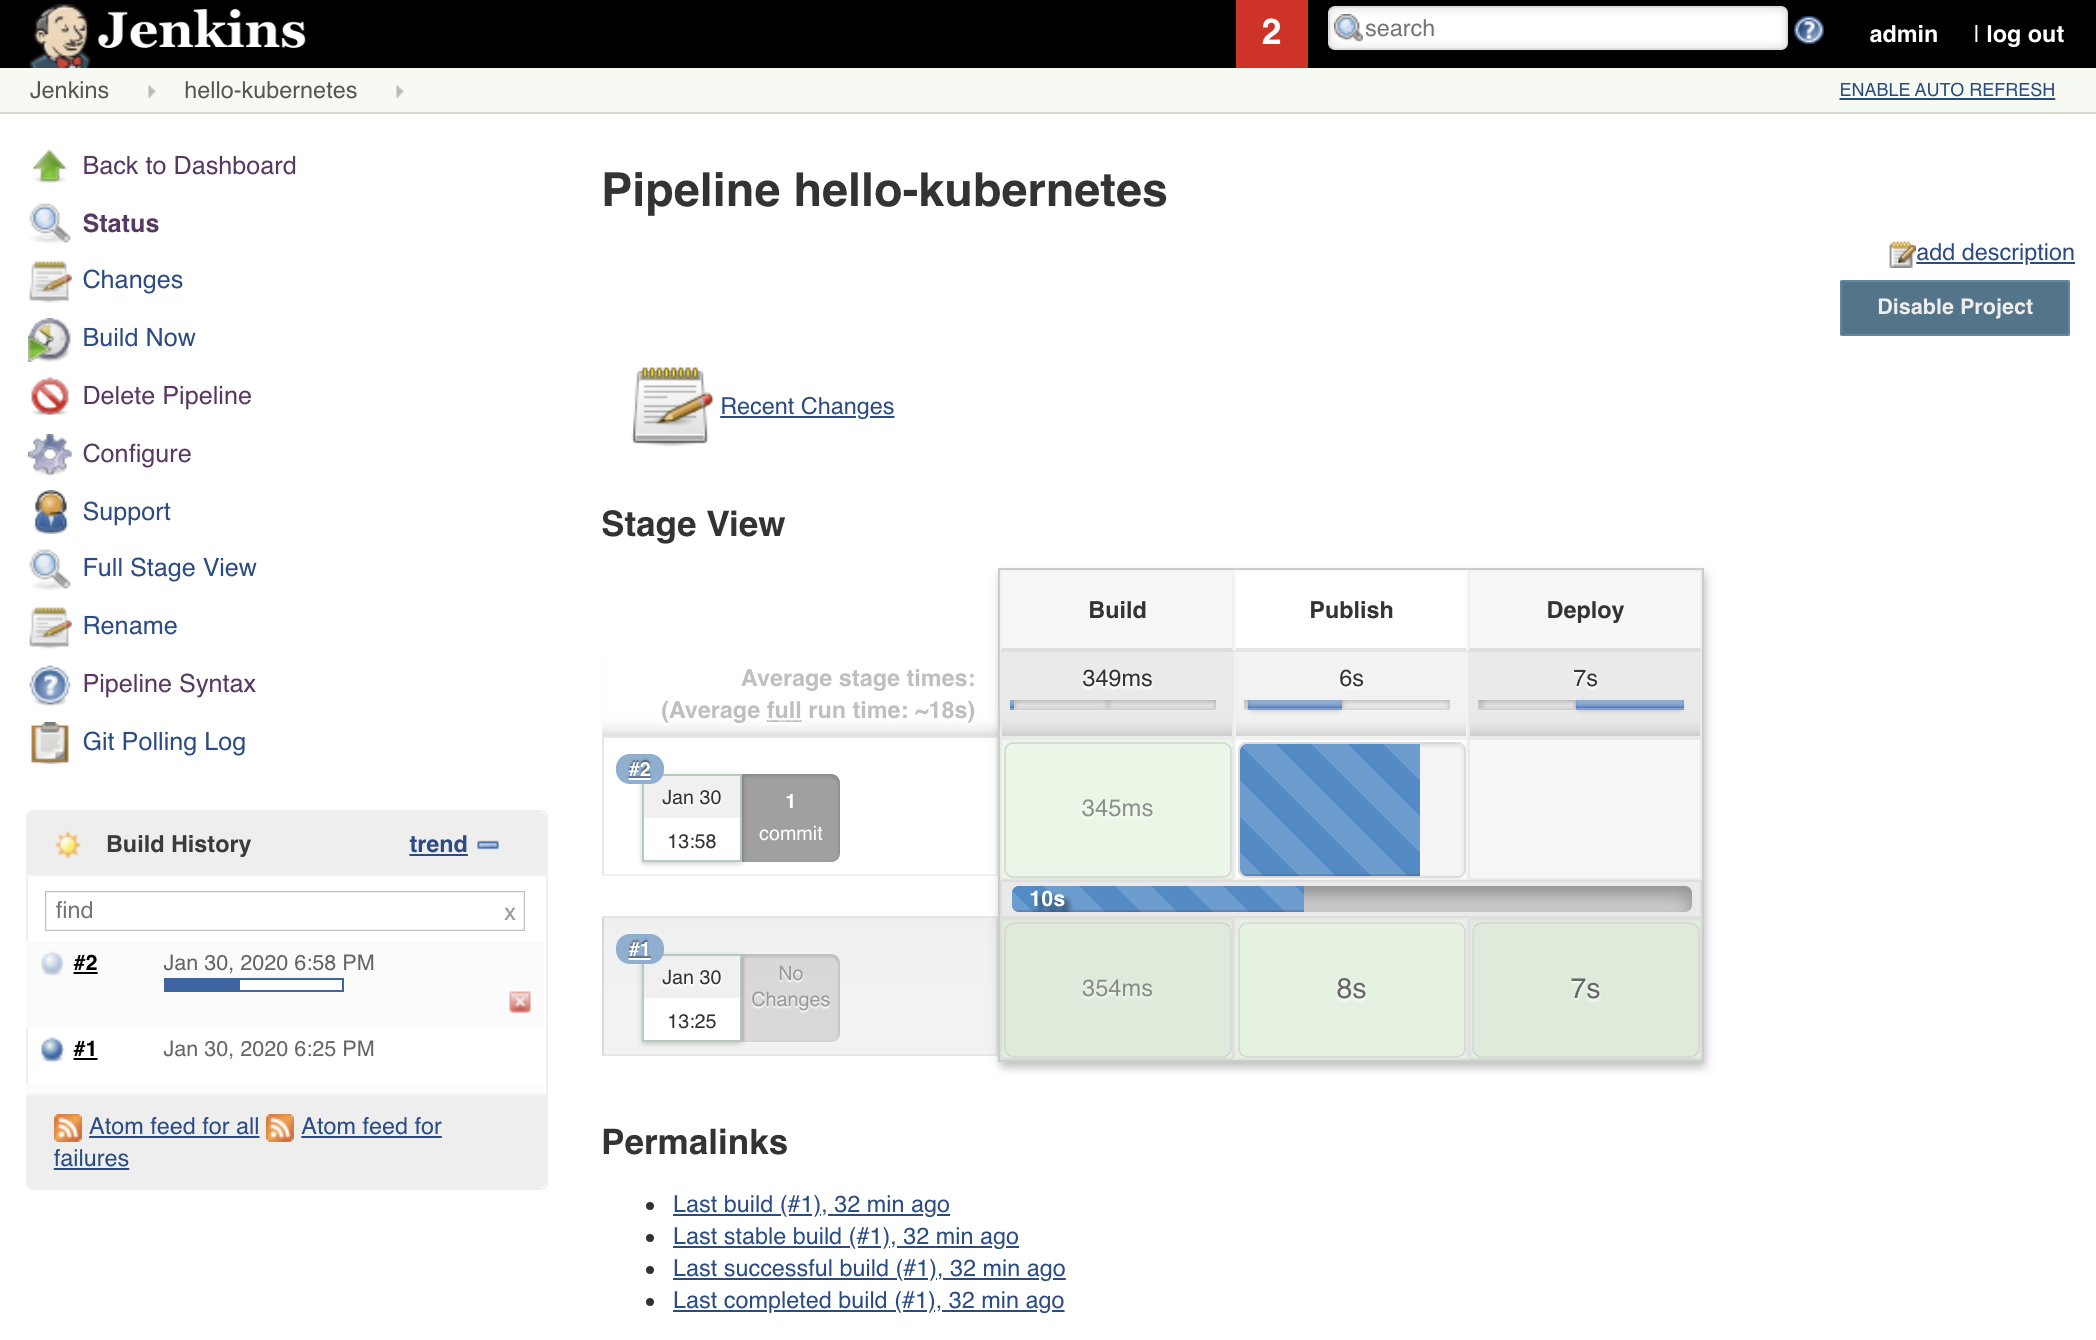Expand breadcrumb arrow after hello-kubernetes
This screenshot has height=1340, width=2096.
pos(400,91)
